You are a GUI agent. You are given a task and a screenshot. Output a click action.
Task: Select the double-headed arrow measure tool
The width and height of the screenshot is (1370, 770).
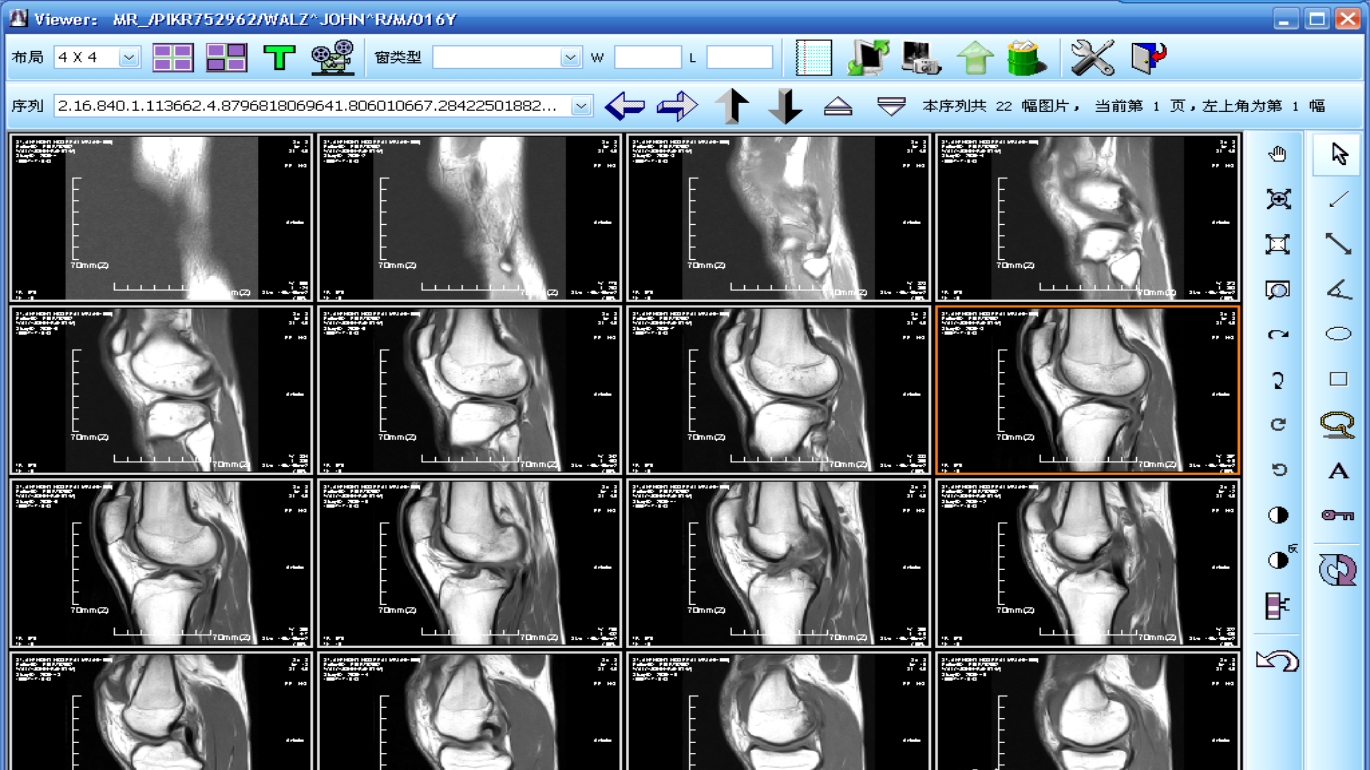[1338, 244]
